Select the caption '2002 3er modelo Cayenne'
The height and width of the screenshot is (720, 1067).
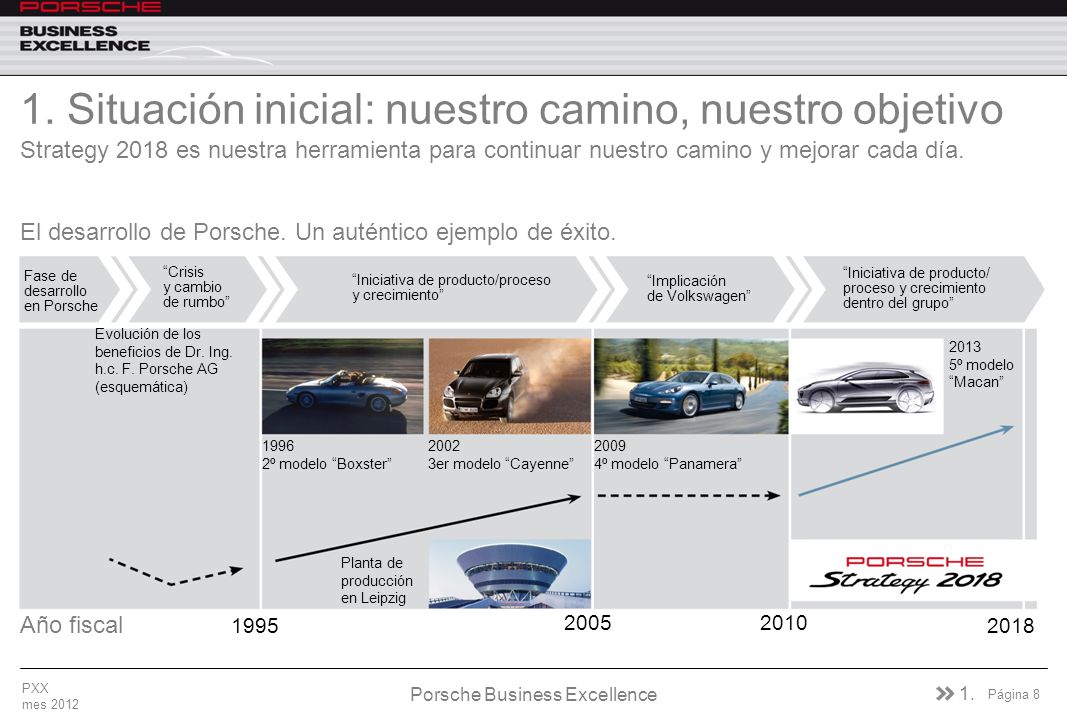coord(501,455)
